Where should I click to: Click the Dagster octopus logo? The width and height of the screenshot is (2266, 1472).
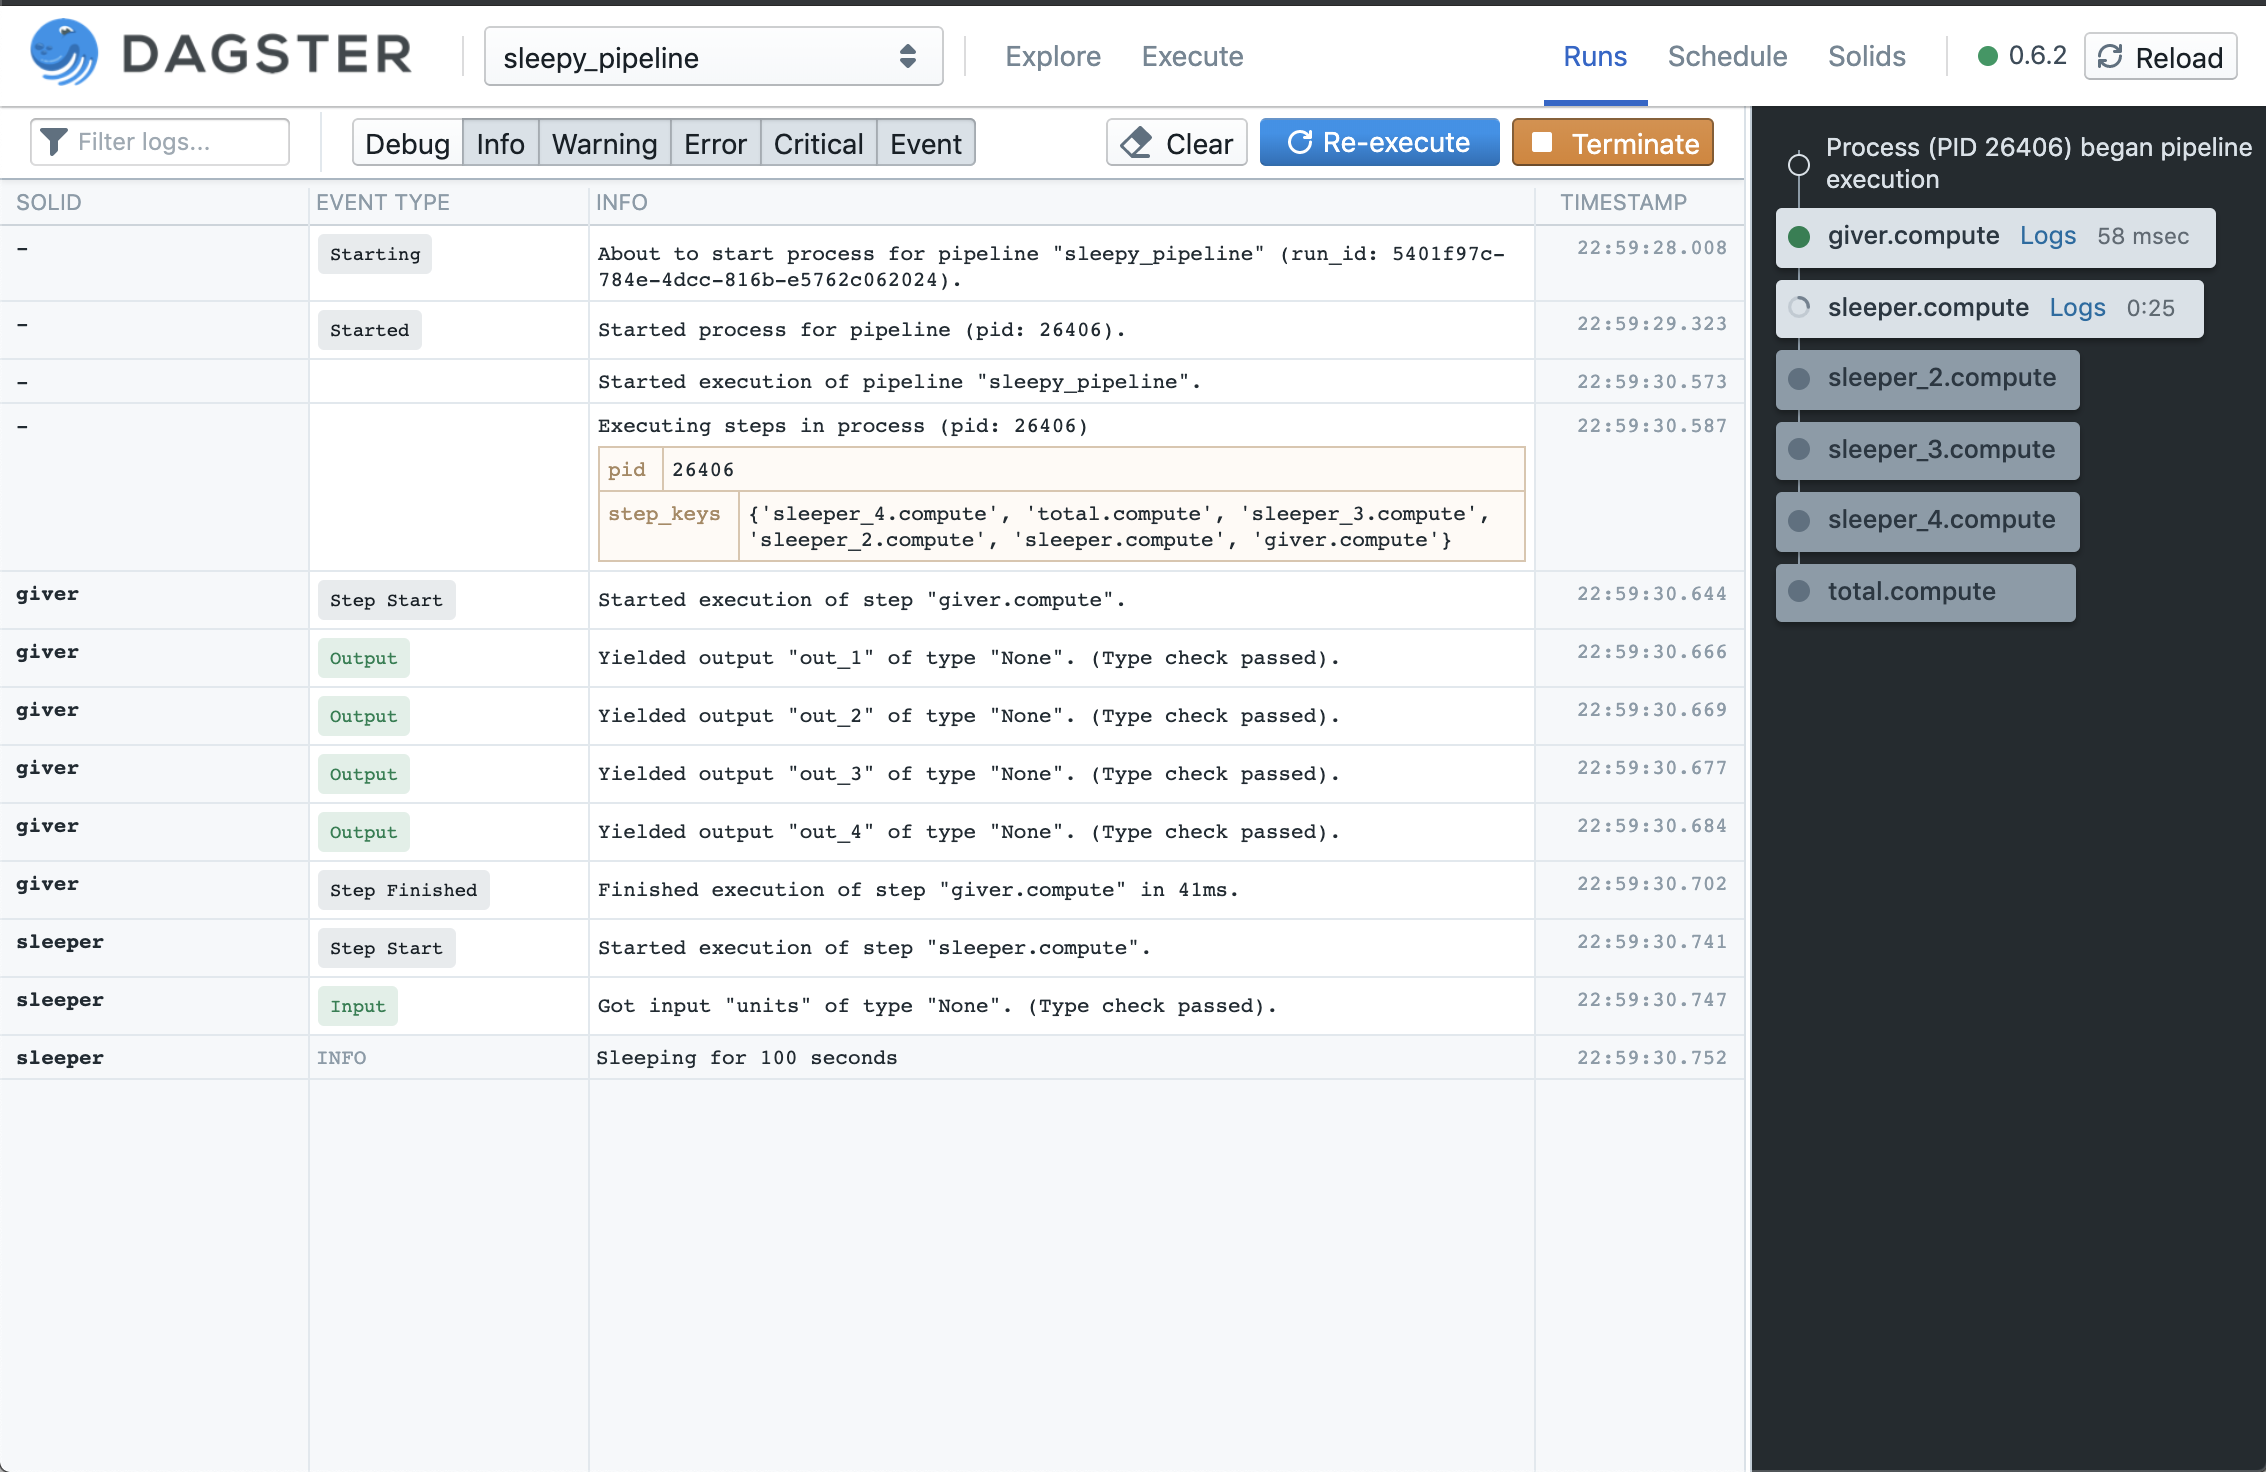[x=64, y=53]
